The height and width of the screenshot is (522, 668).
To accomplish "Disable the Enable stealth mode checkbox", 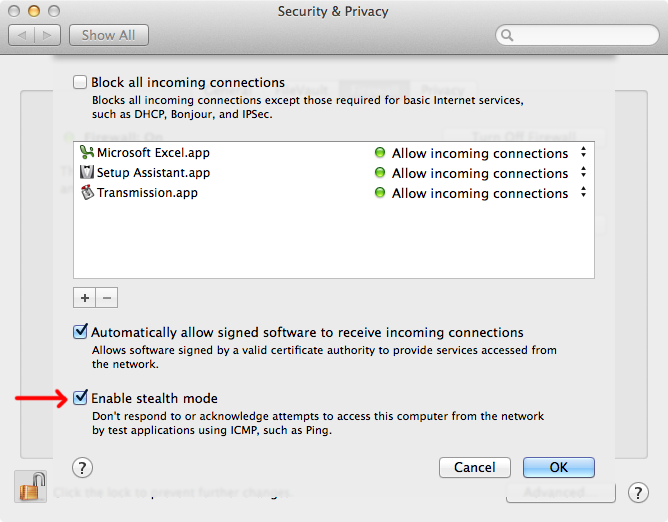I will pos(80,398).
